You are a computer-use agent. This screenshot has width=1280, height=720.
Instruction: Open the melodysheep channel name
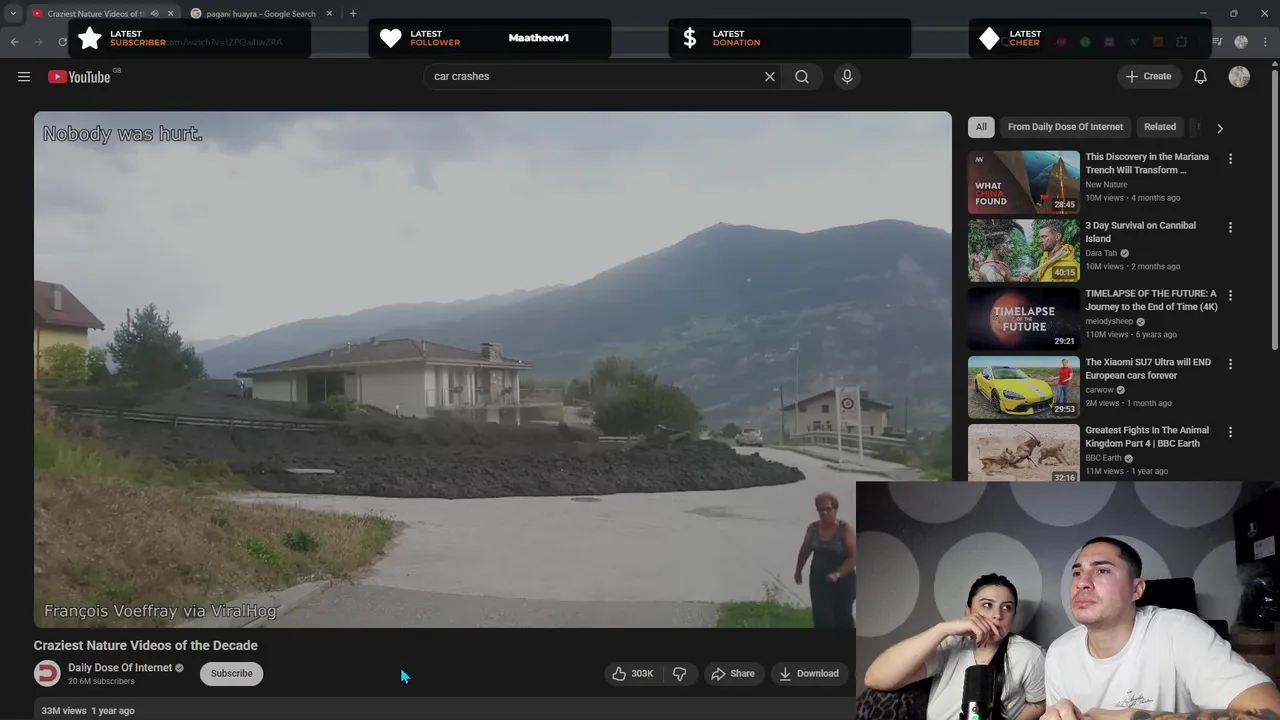pyautogui.click(x=1109, y=321)
